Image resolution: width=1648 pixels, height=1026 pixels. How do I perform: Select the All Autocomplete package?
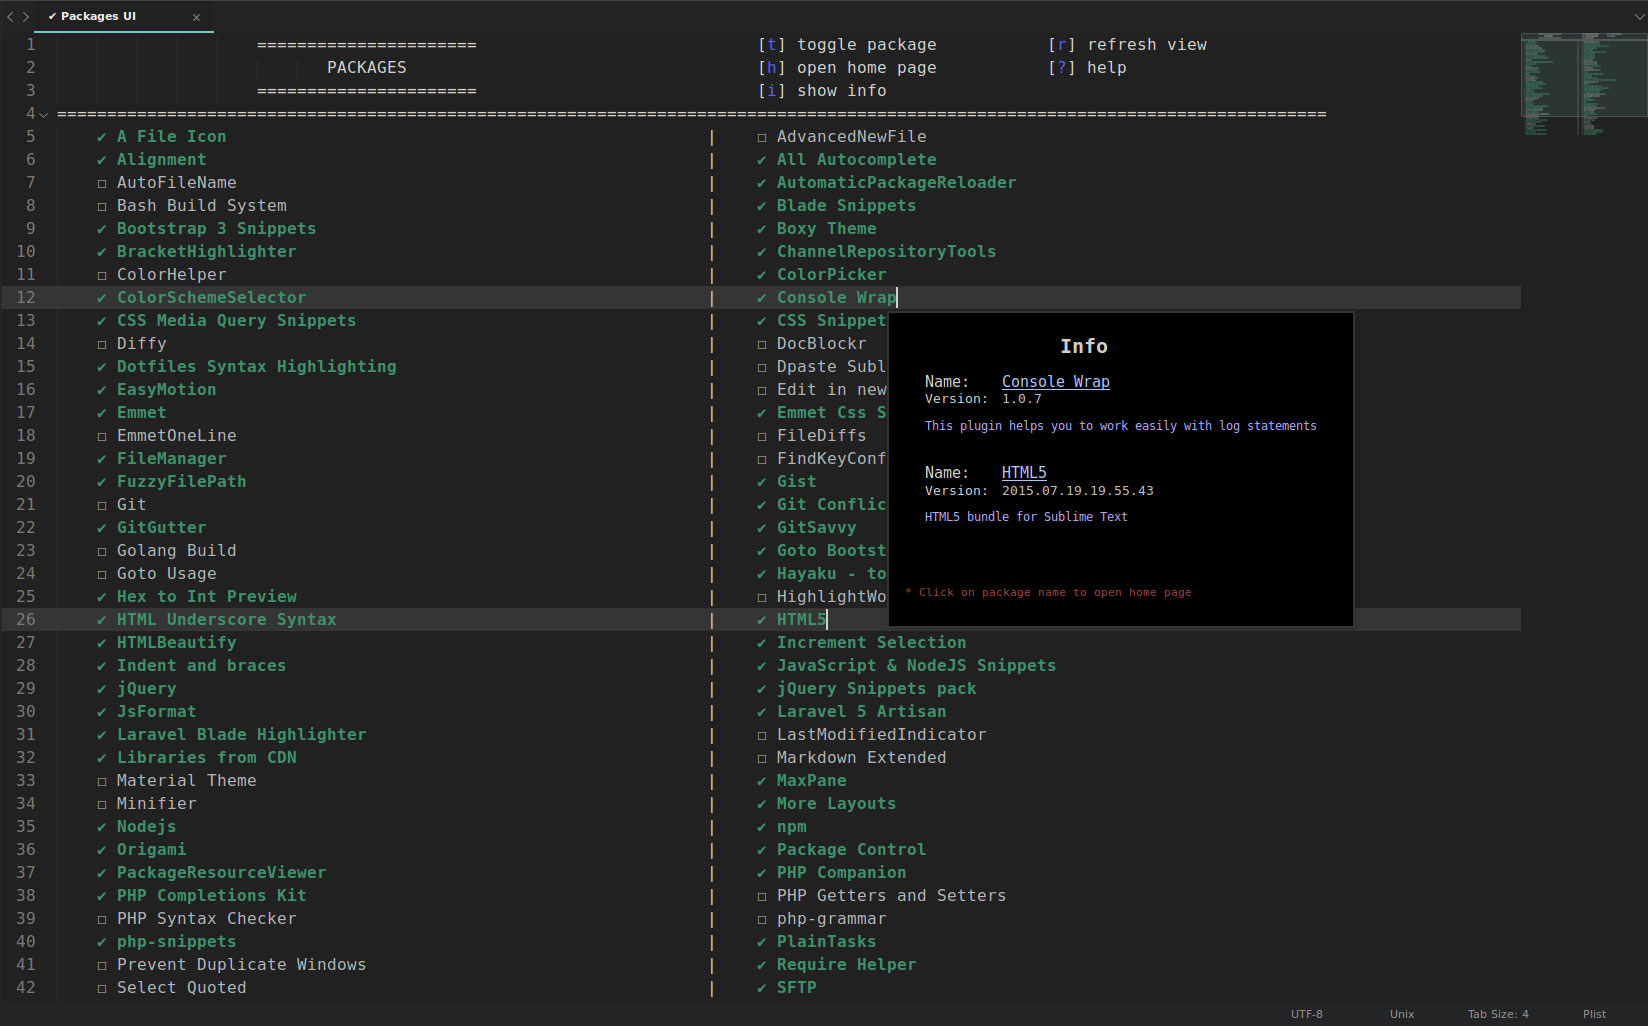(856, 160)
